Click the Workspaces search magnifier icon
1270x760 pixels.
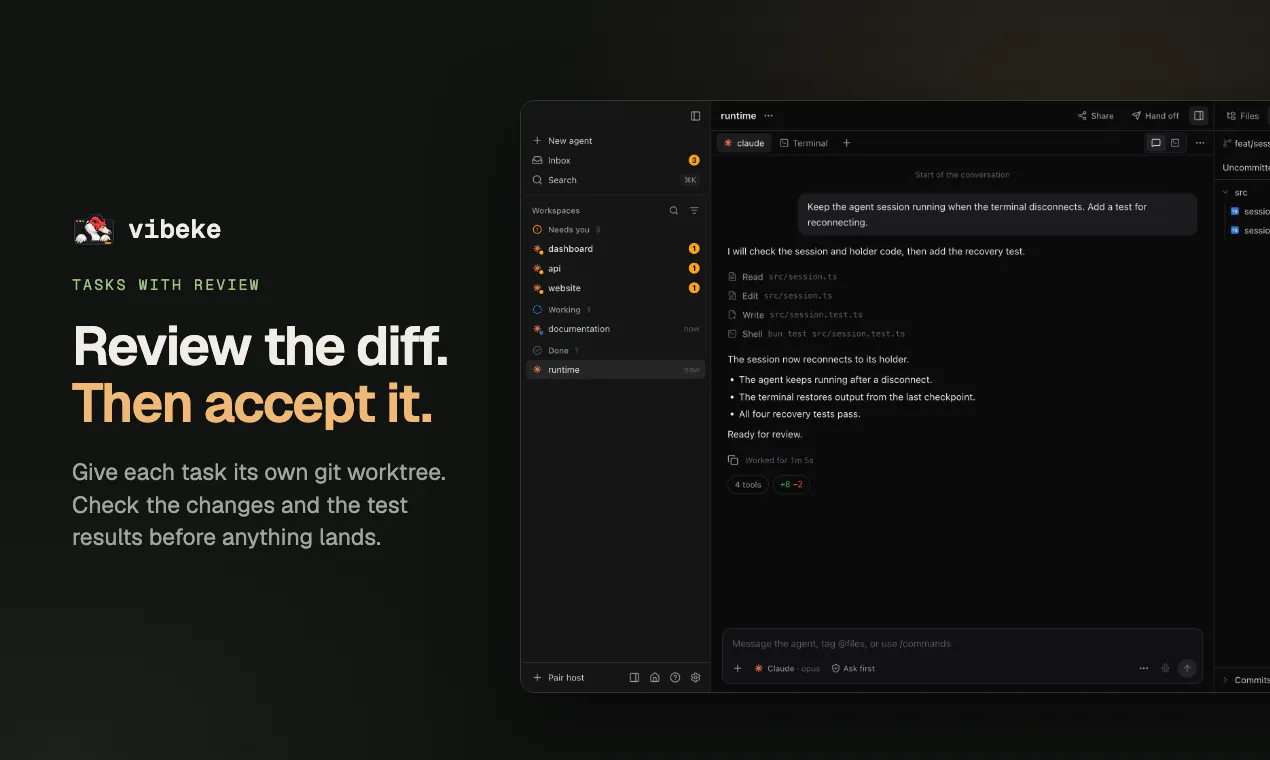[x=674, y=211]
